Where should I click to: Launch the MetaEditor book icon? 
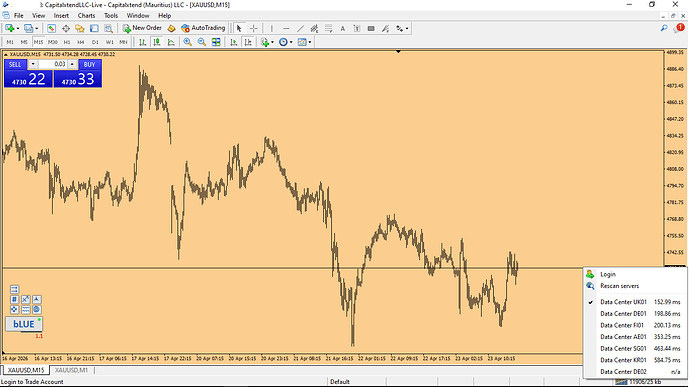(172, 28)
